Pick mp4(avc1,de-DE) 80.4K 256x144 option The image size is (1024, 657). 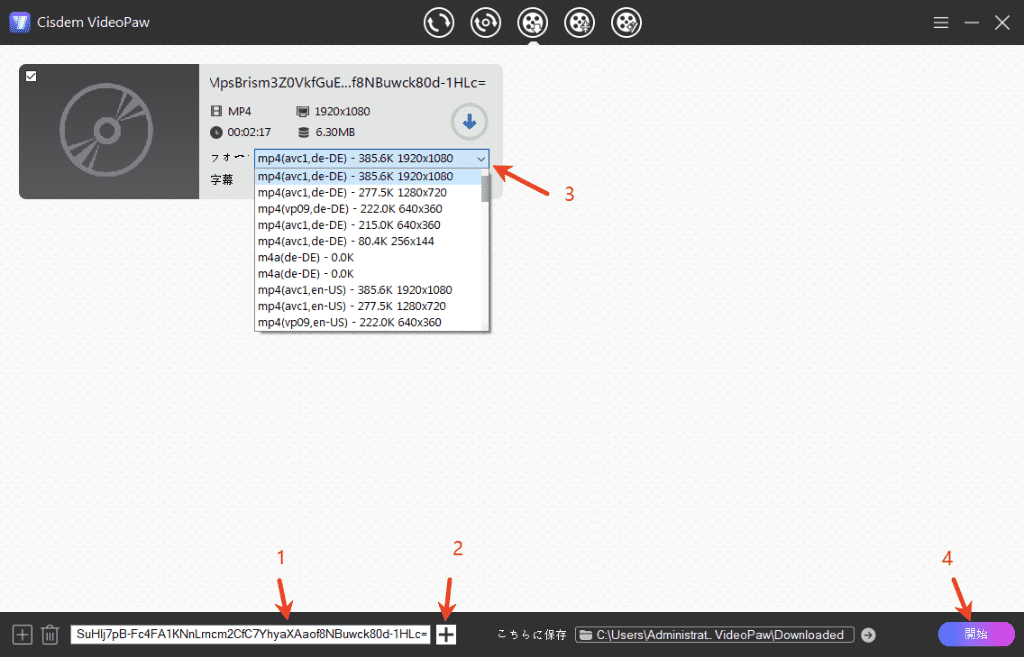(x=346, y=241)
